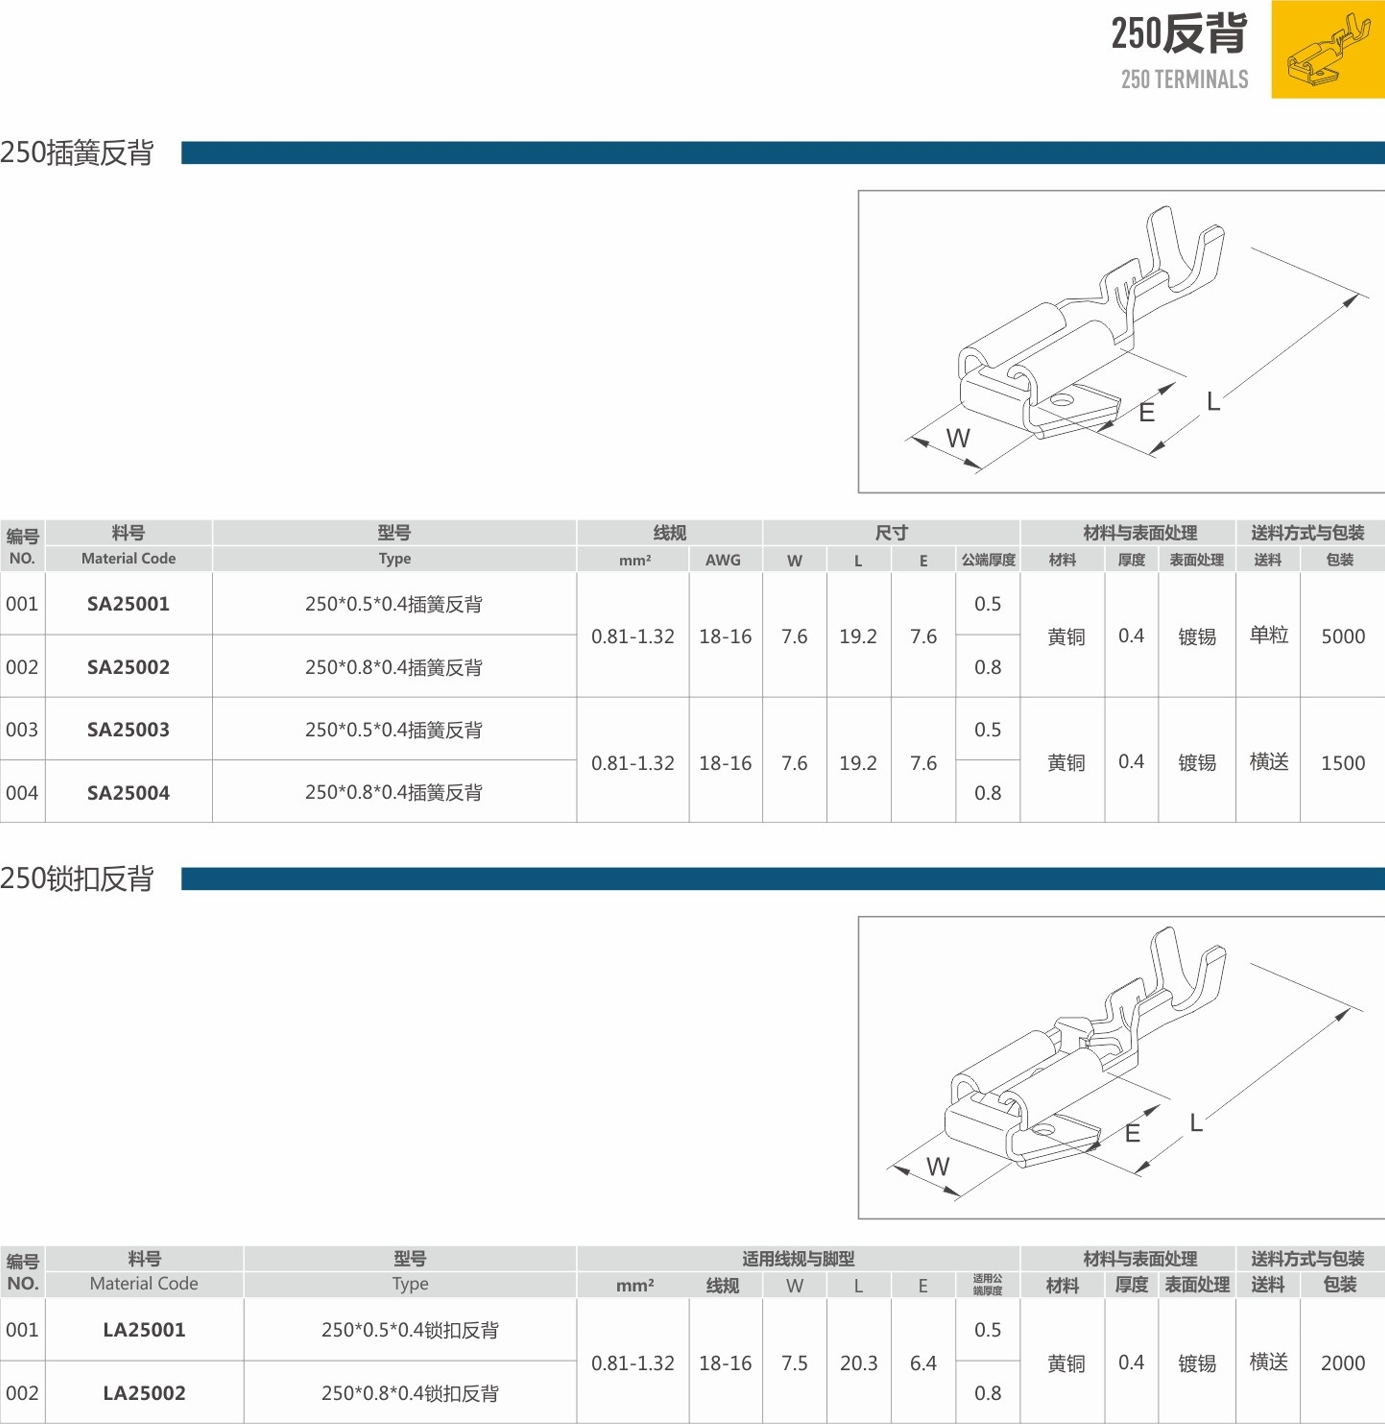Screen dimensions: 1385x1424
Task: Open the 250插簧反背 terminal diagram
Action: pyautogui.click(x=1120, y=341)
